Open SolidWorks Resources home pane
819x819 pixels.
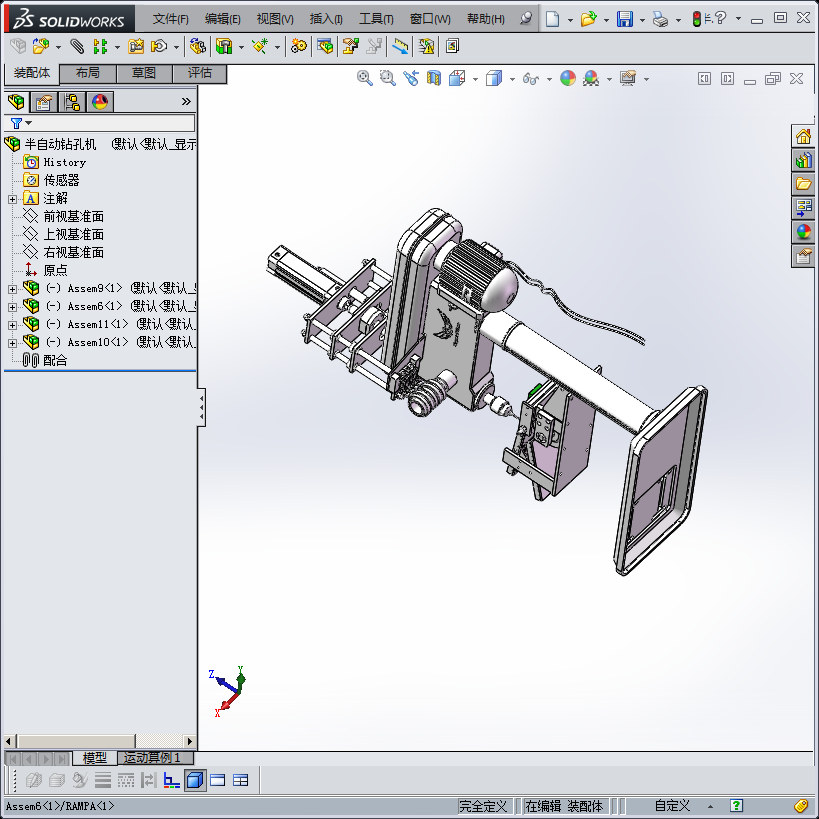pos(803,137)
